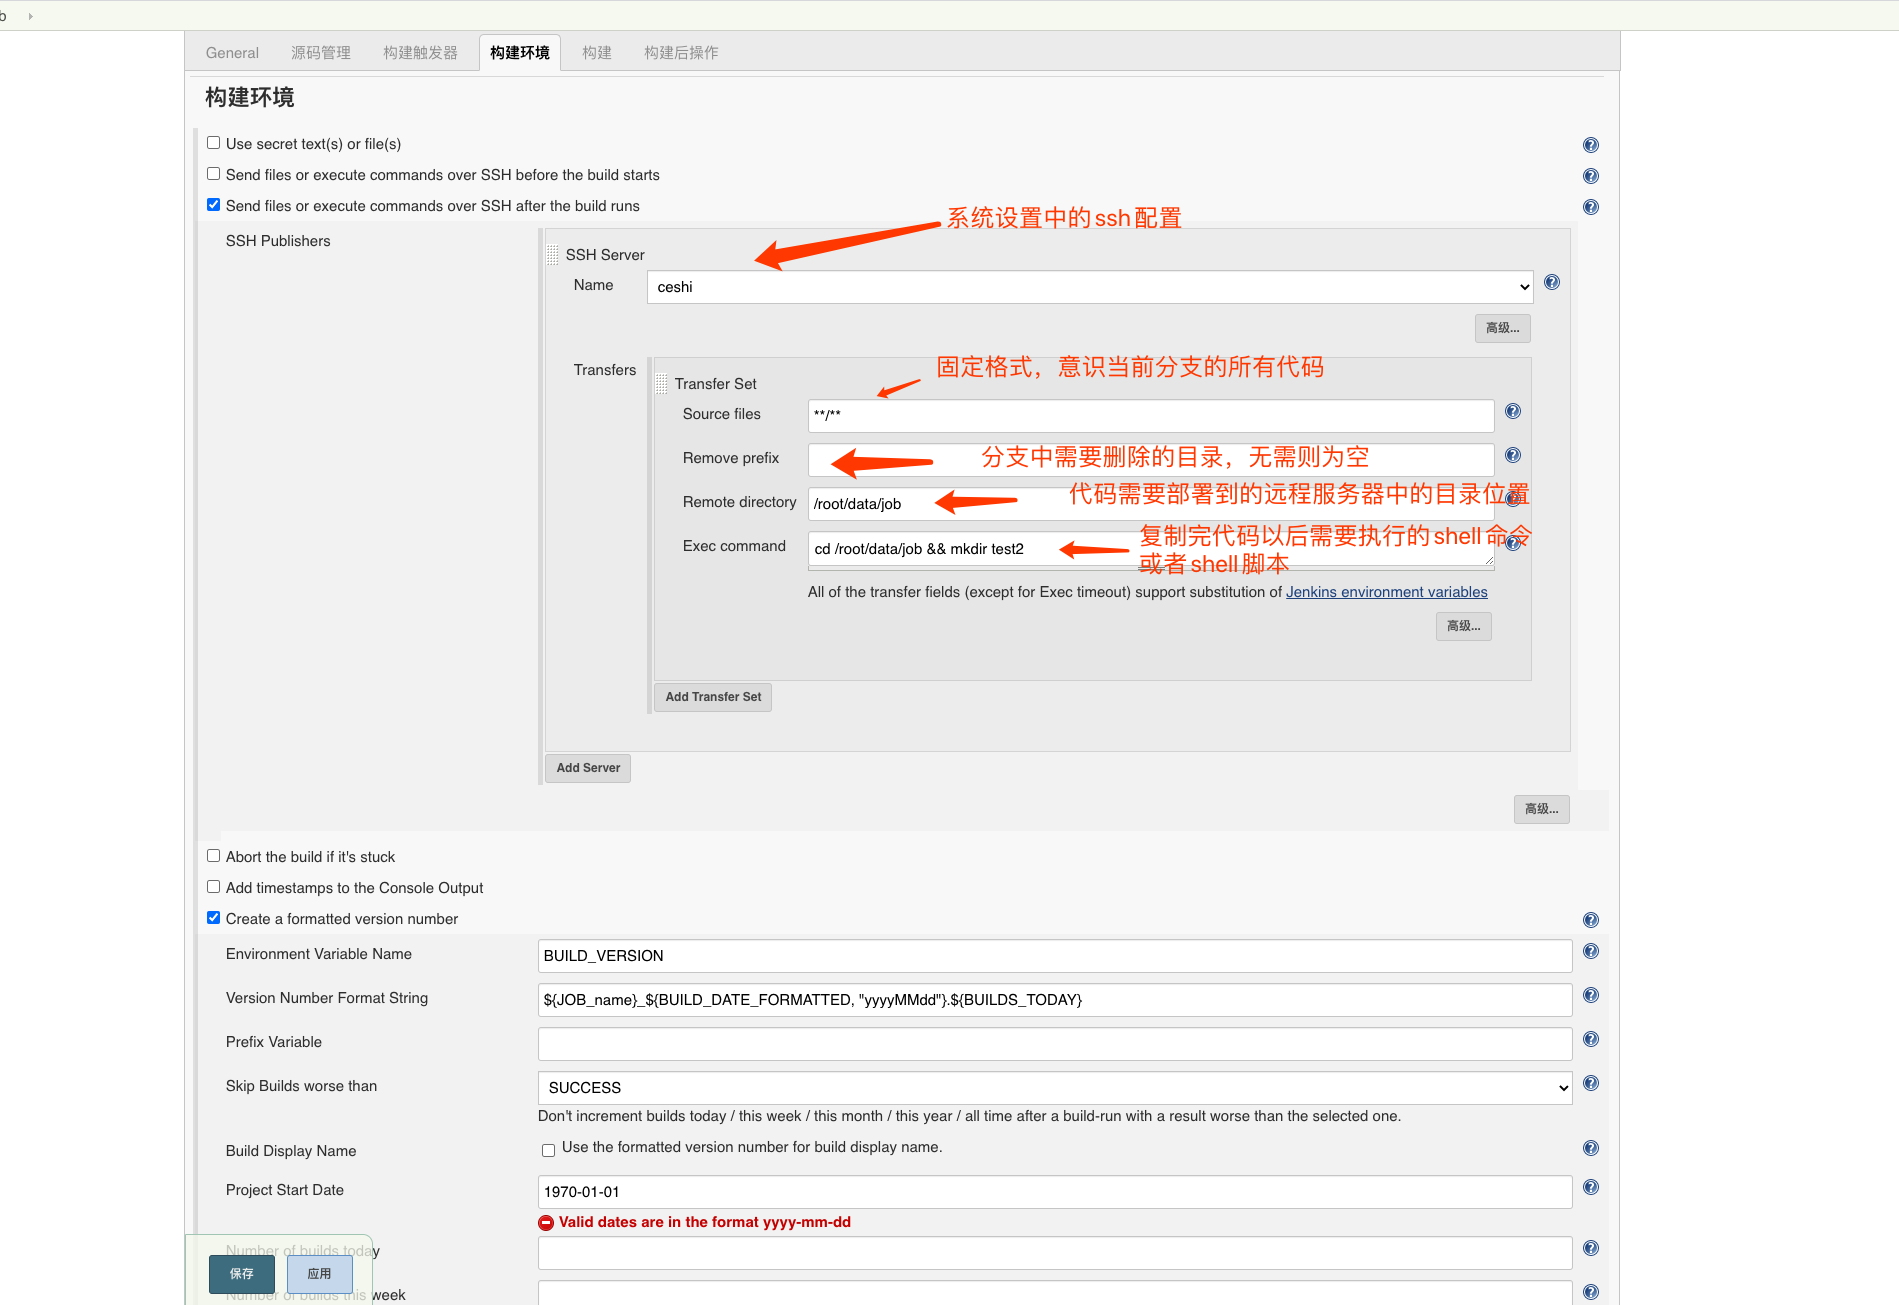Click the Version Number Format String field

1055,1000
